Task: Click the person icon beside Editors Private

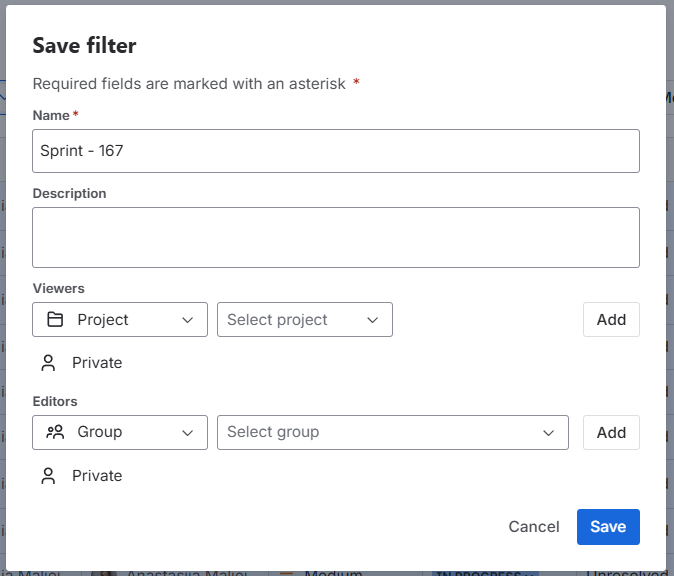Action: coord(48,476)
